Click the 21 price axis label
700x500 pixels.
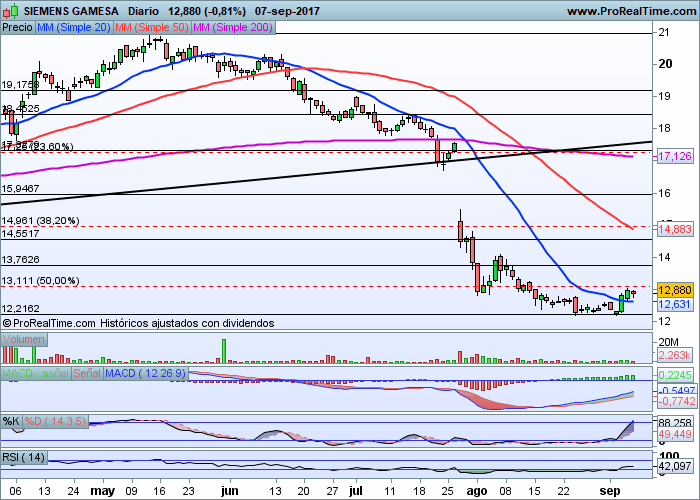click(x=664, y=33)
